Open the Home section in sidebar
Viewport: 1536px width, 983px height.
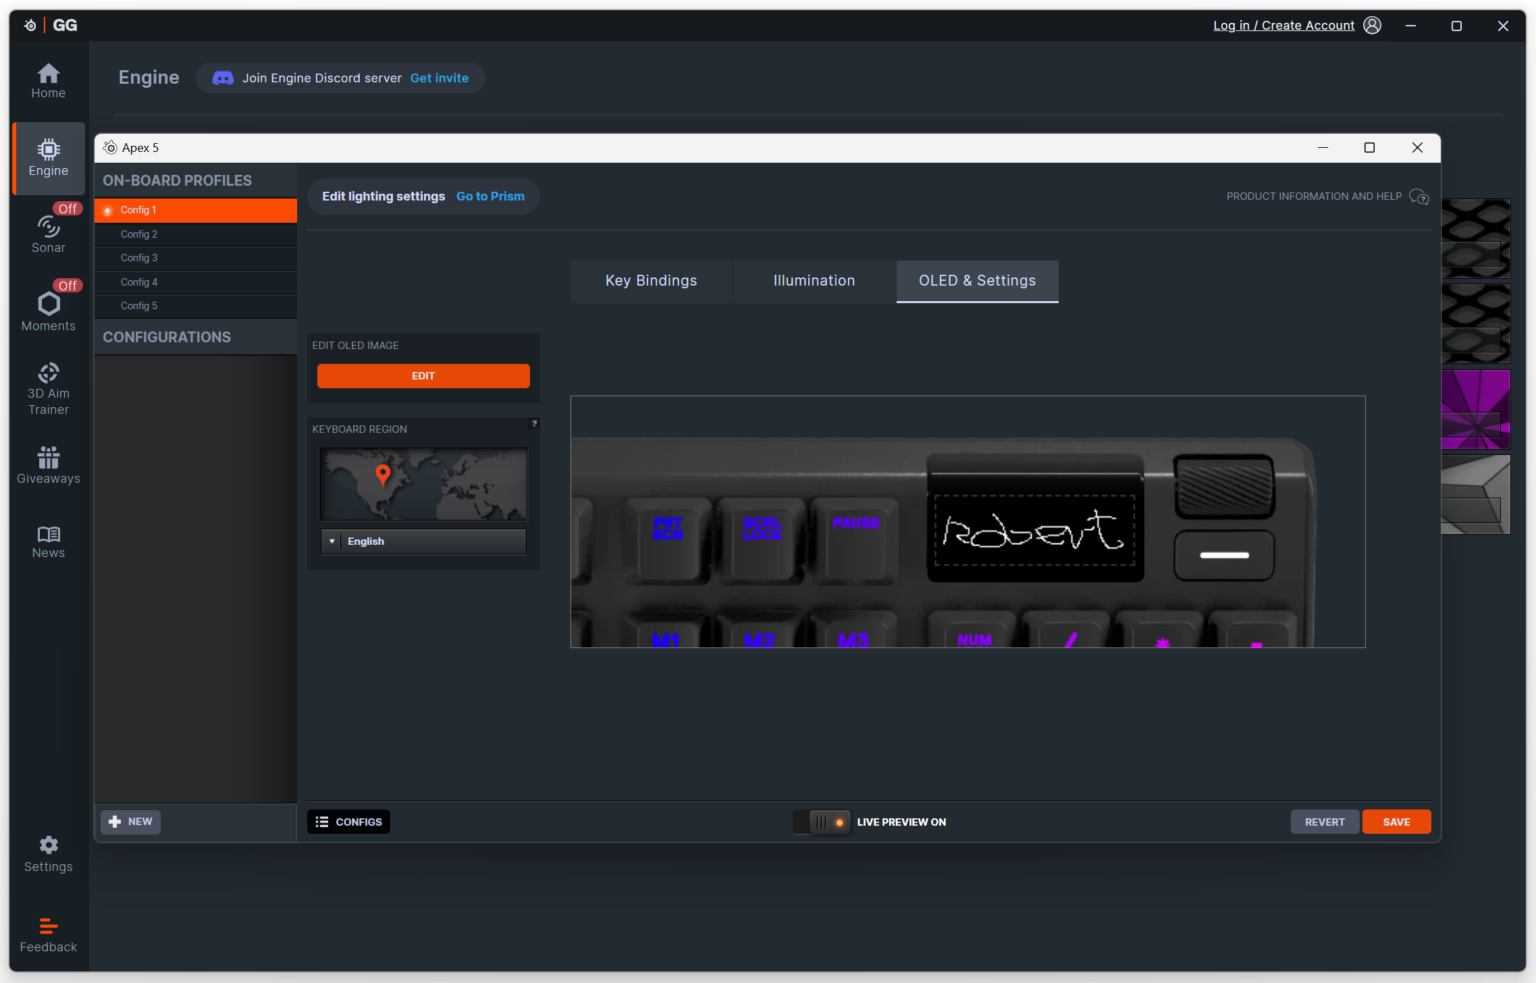pos(48,80)
